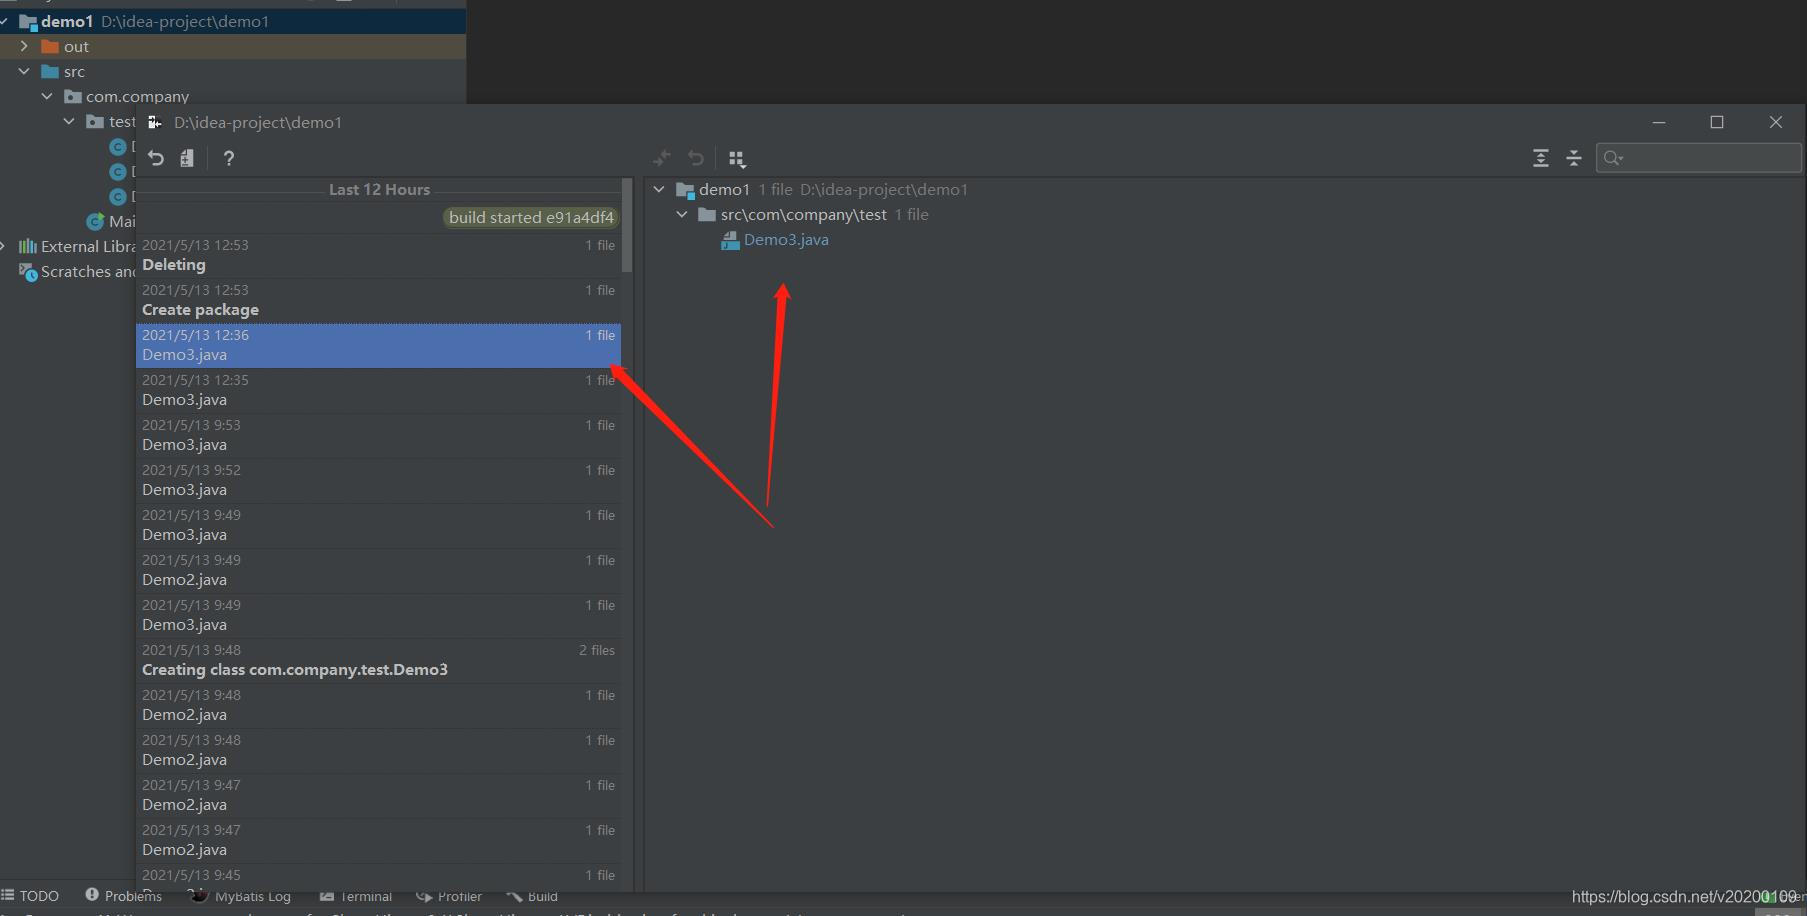Open the Build tool window tab
Viewport: 1807px width, 916px height.
point(532,896)
